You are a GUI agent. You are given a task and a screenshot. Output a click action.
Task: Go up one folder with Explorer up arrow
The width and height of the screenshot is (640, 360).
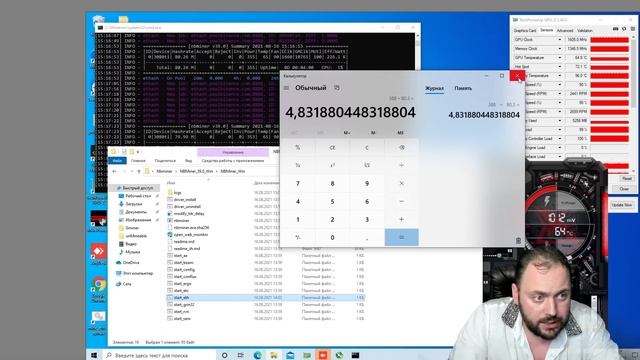pyautogui.click(x=139, y=171)
